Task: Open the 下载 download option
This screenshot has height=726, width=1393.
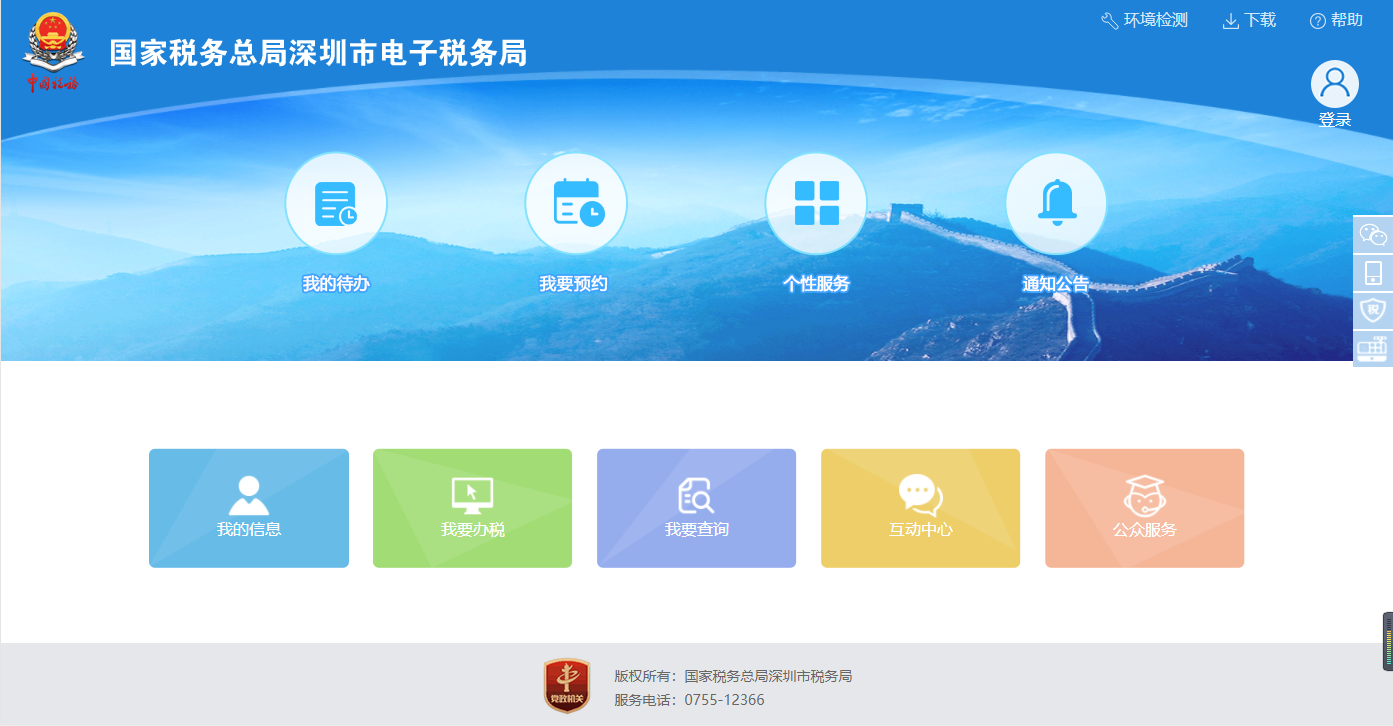Action: (1248, 19)
